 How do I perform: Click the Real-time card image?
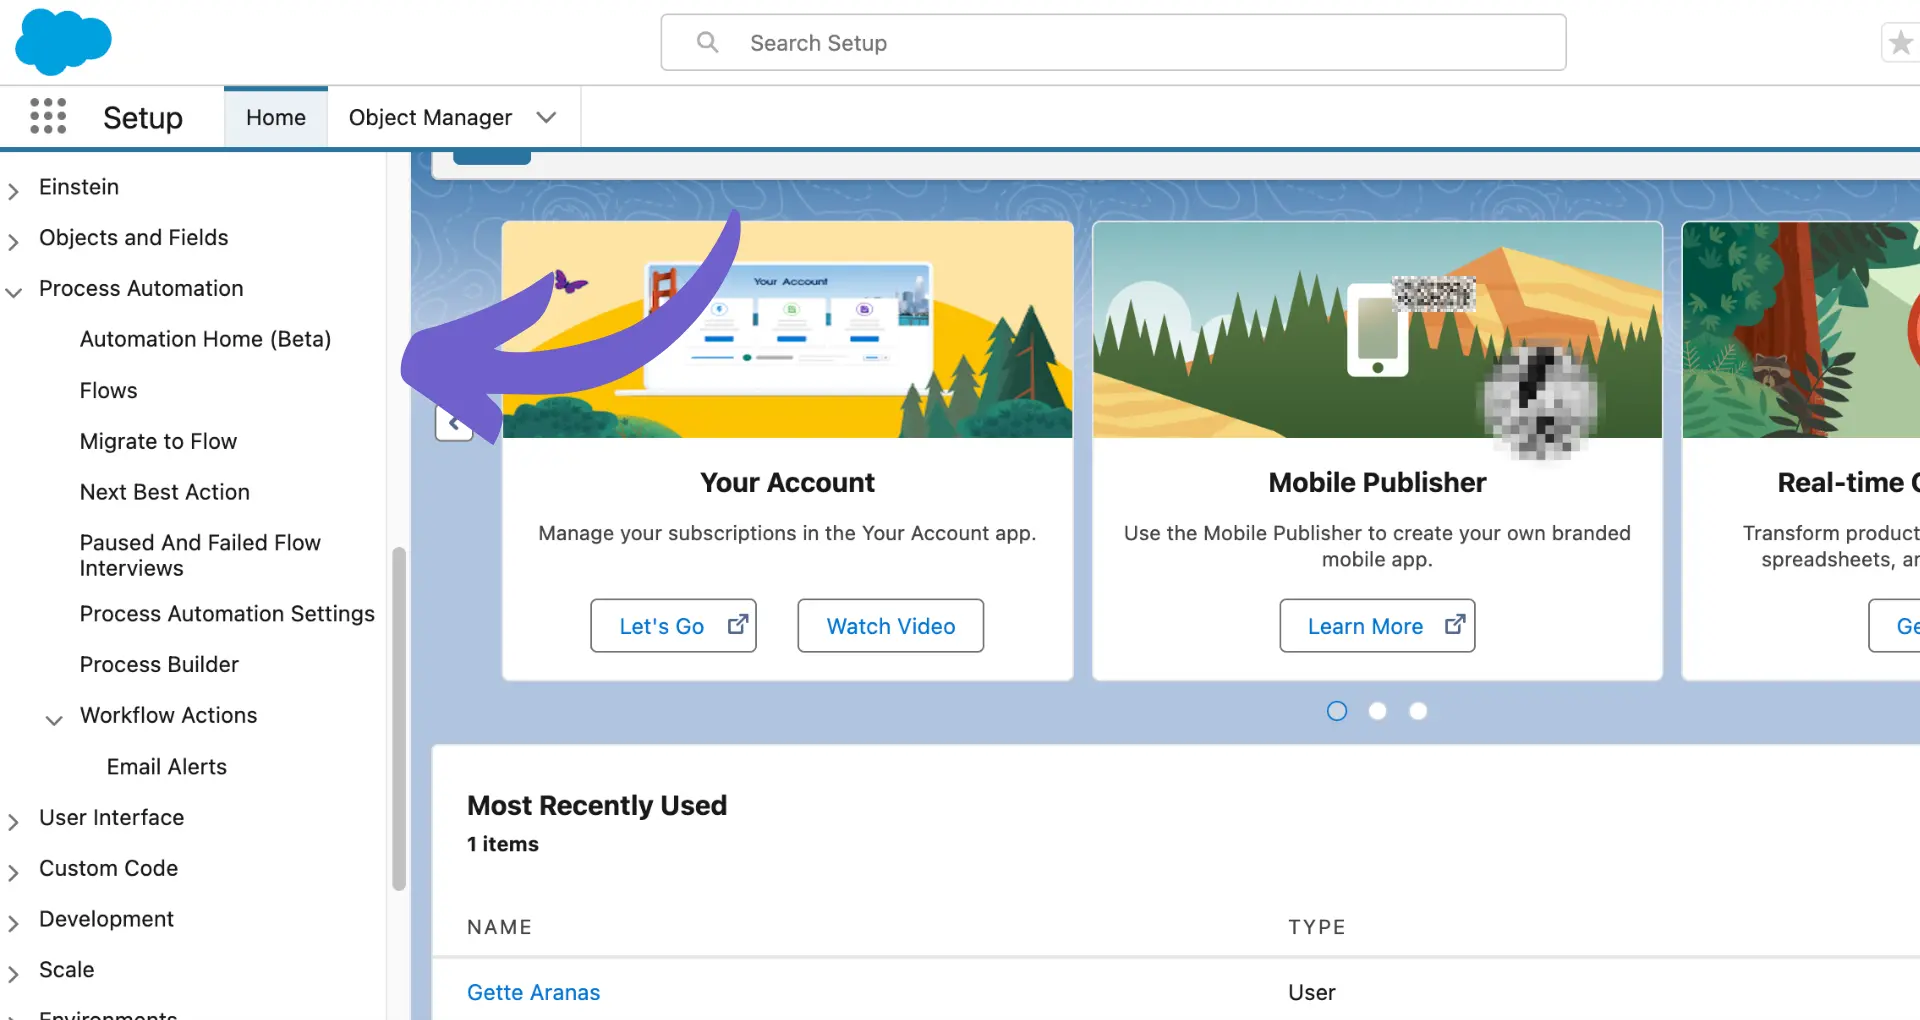(x=1801, y=330)
